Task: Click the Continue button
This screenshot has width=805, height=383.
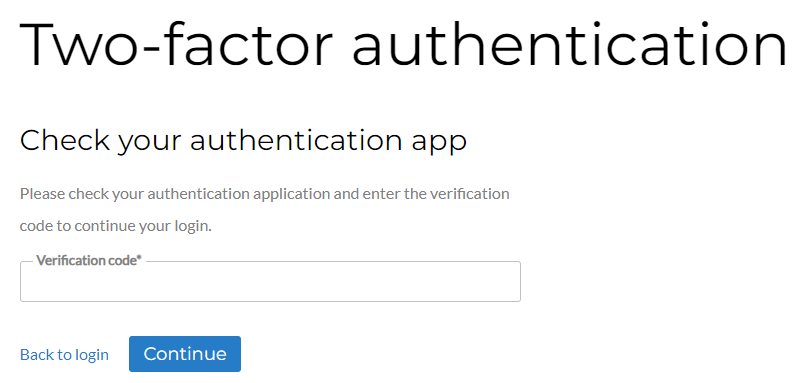Action: (185, 354)
